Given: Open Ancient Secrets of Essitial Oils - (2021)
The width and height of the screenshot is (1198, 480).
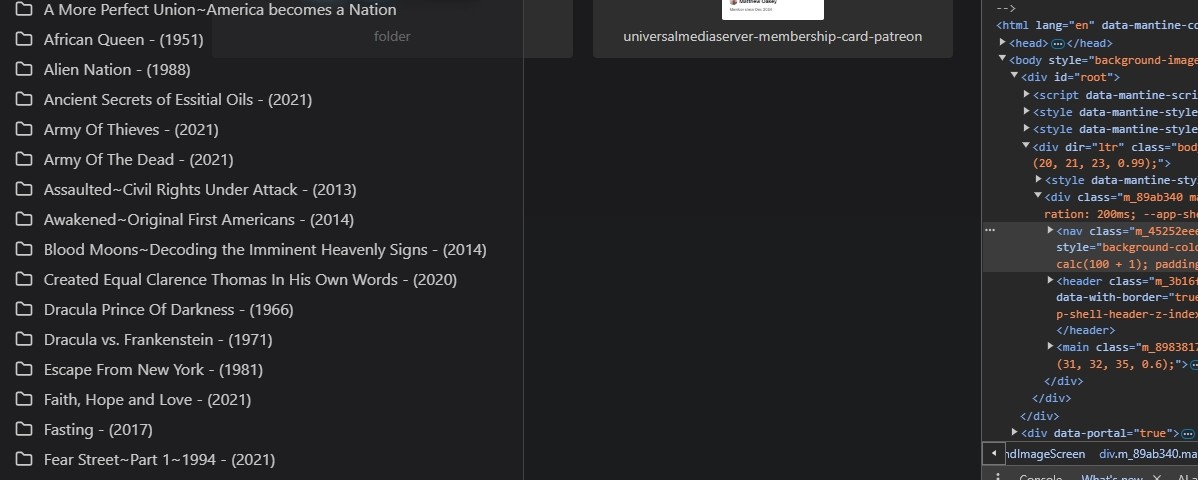Looking at the screenshot, I should tap(178, 99).
